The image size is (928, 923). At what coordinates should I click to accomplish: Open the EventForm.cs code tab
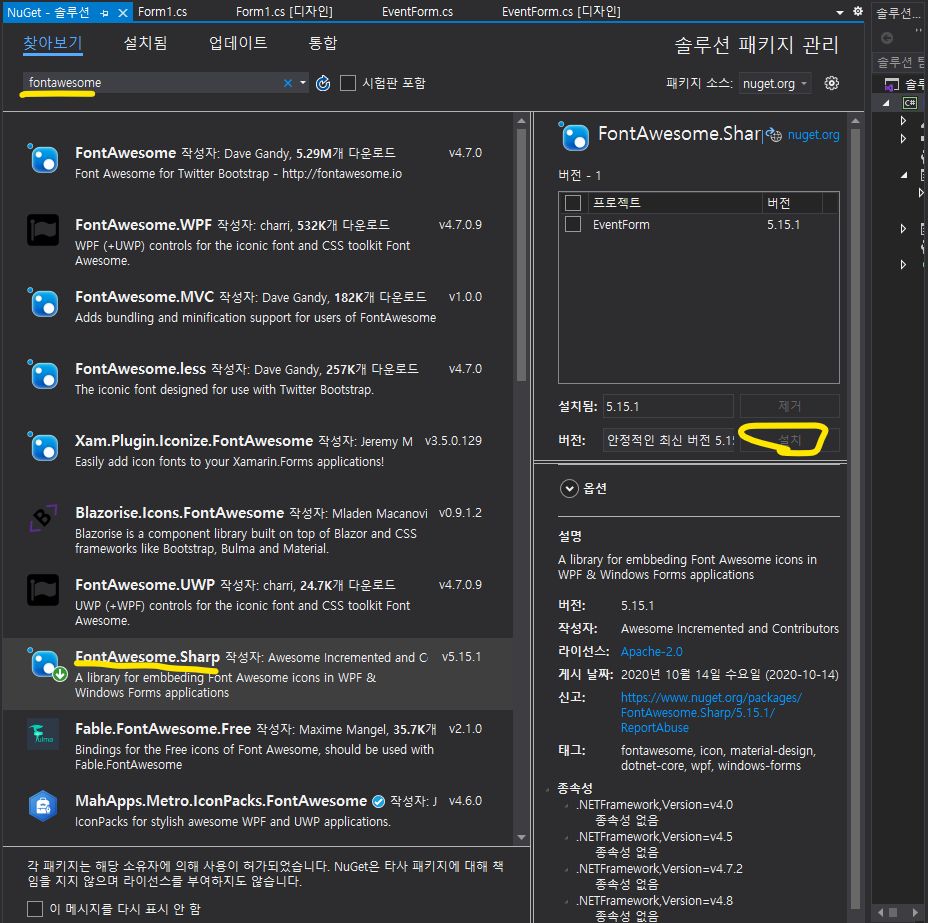tap(418, 12)
